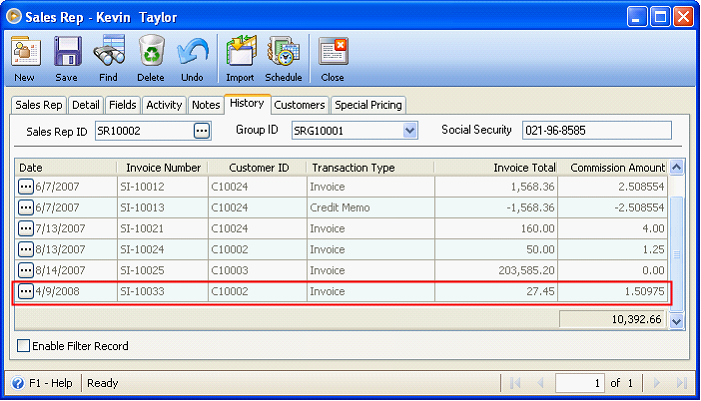This screenshot has height=401, width=701.
Task: Click the Ready status text
Action: (x=103, y=383)
